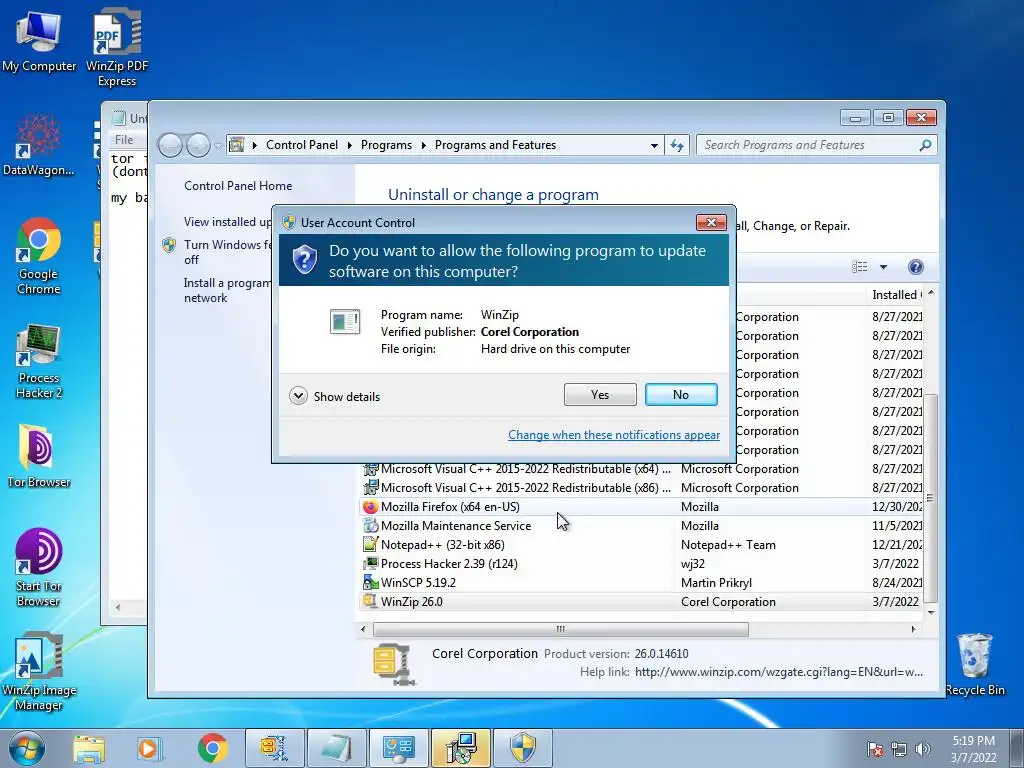Click the vertical scrollbar up arrow
This screenshot has width=1024, height=768.
point(931,293)
